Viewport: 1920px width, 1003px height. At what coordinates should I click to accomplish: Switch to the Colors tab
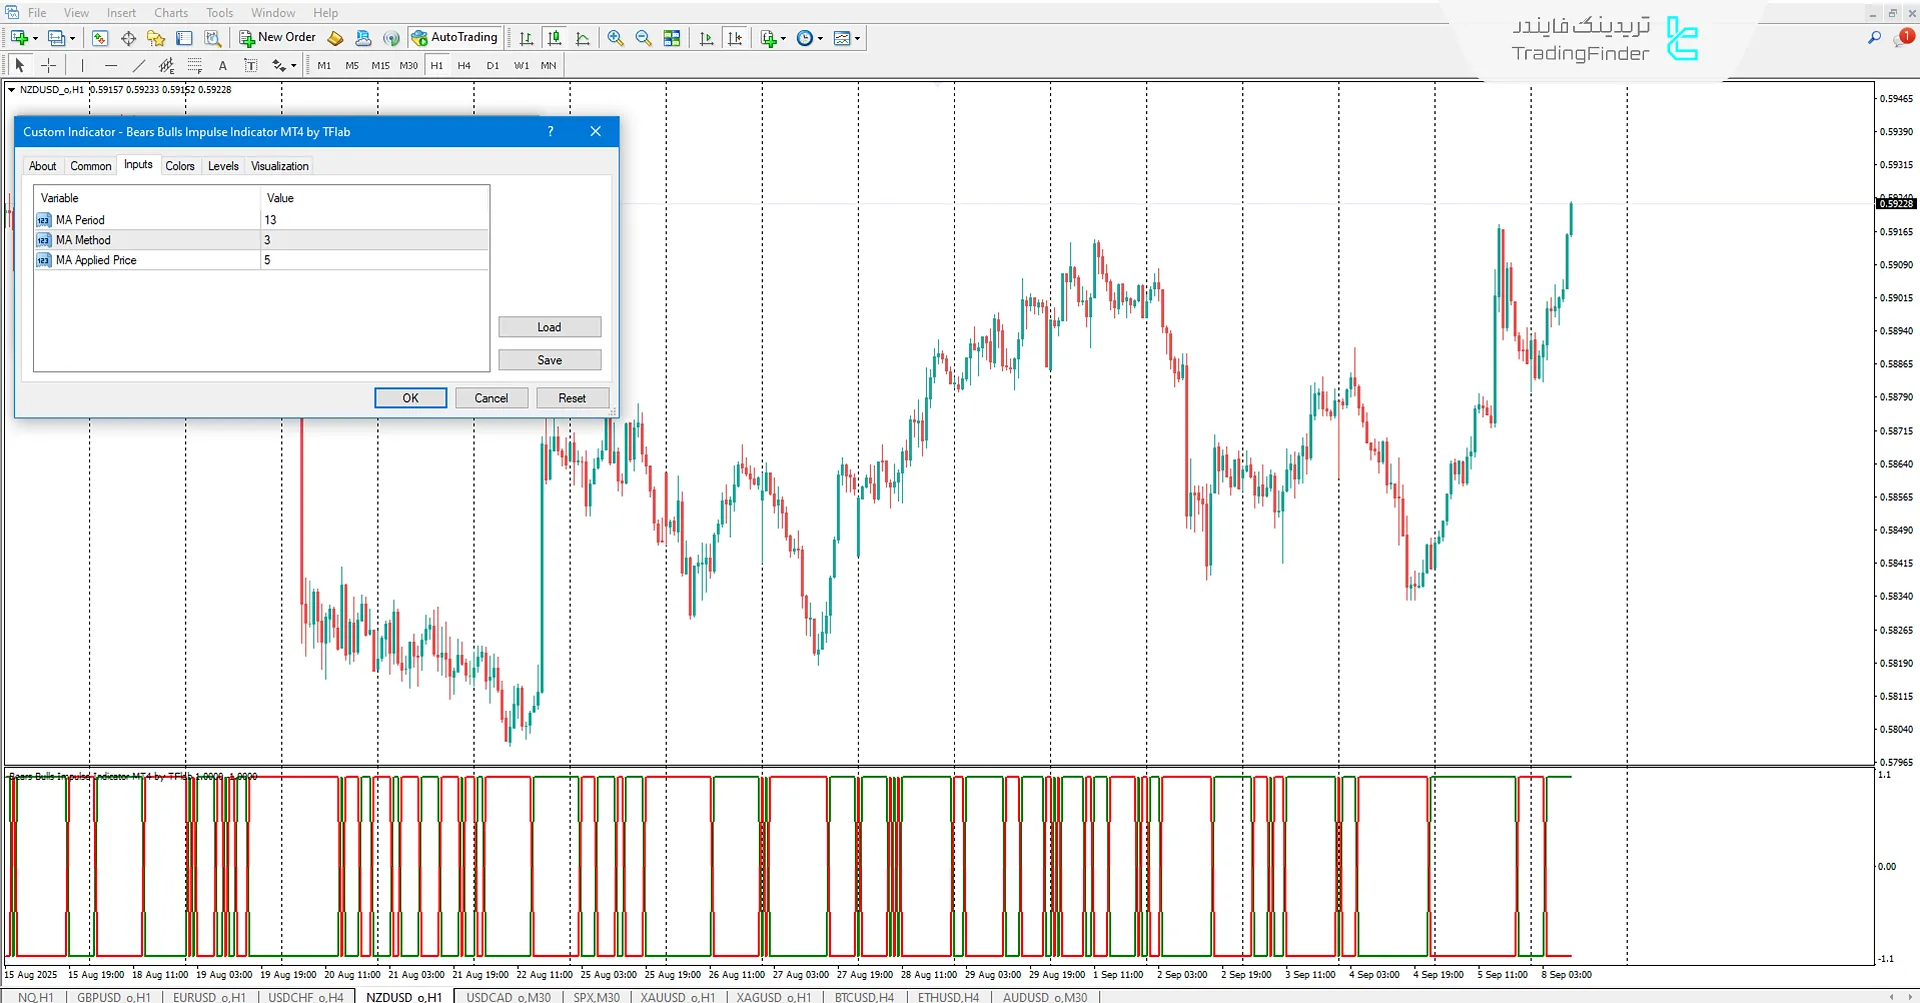(180, 165)
